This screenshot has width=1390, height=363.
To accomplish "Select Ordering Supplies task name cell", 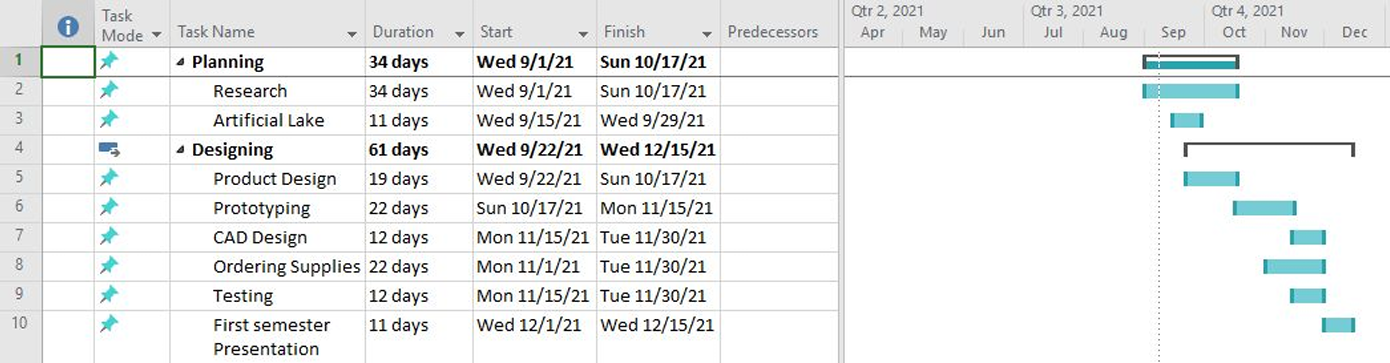I will point(268,267).
